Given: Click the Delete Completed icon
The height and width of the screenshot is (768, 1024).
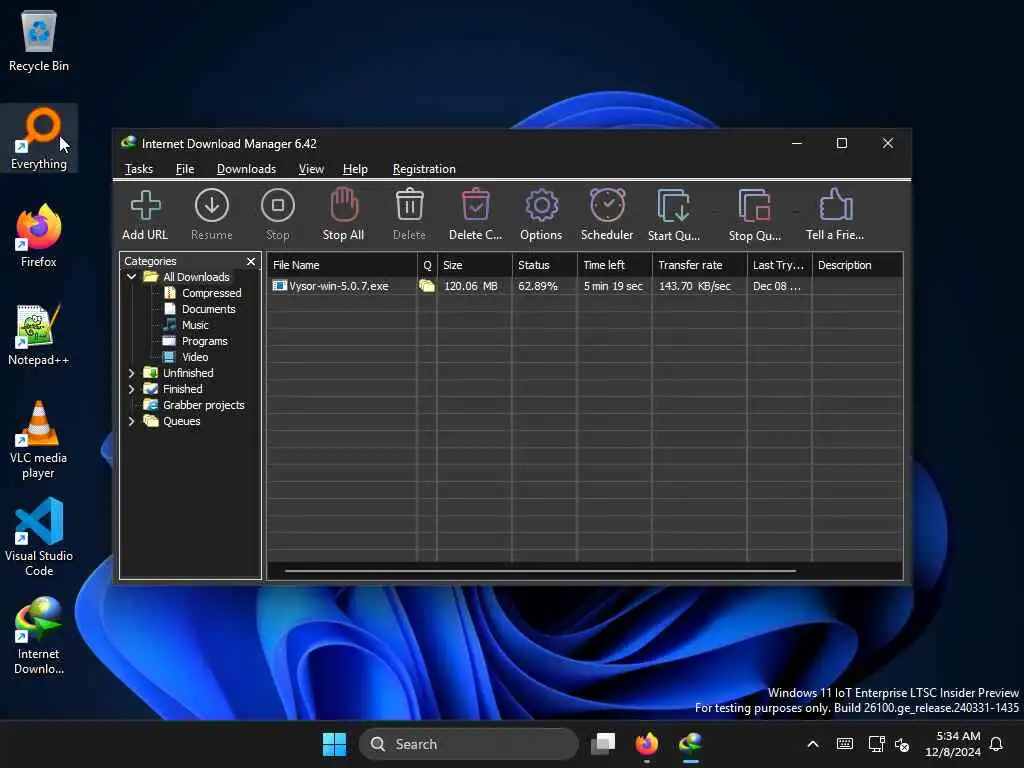Looking at the screenshot, I should point(475,204).
